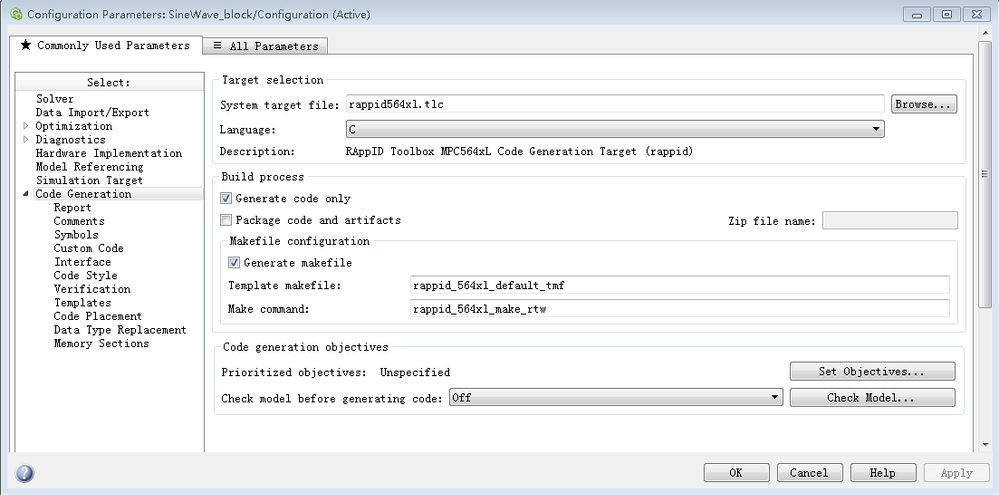The height and width of the screenshot is (495, 999).
Task: Click the Simulink icon in title bar
Action: 15,14
